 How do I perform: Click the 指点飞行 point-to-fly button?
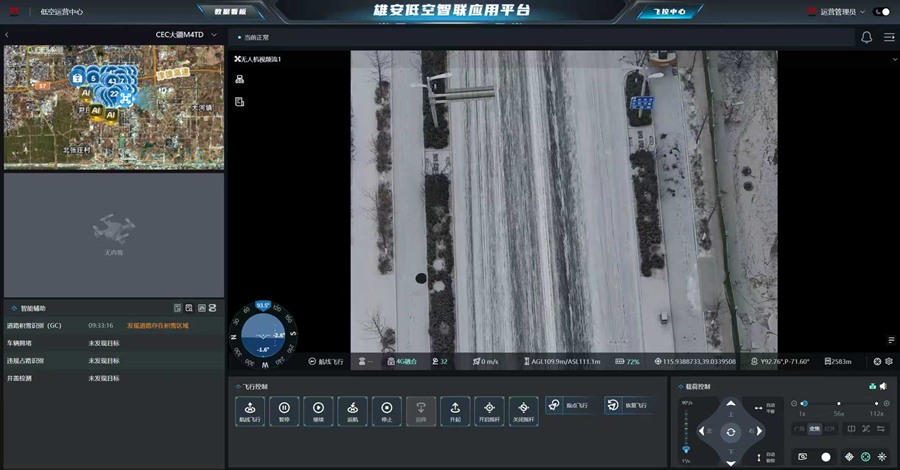click(568, 405)
